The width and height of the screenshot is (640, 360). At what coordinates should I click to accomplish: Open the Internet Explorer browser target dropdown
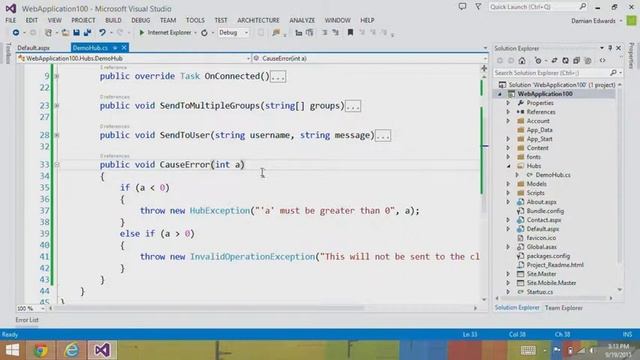(x=196, y=33)
